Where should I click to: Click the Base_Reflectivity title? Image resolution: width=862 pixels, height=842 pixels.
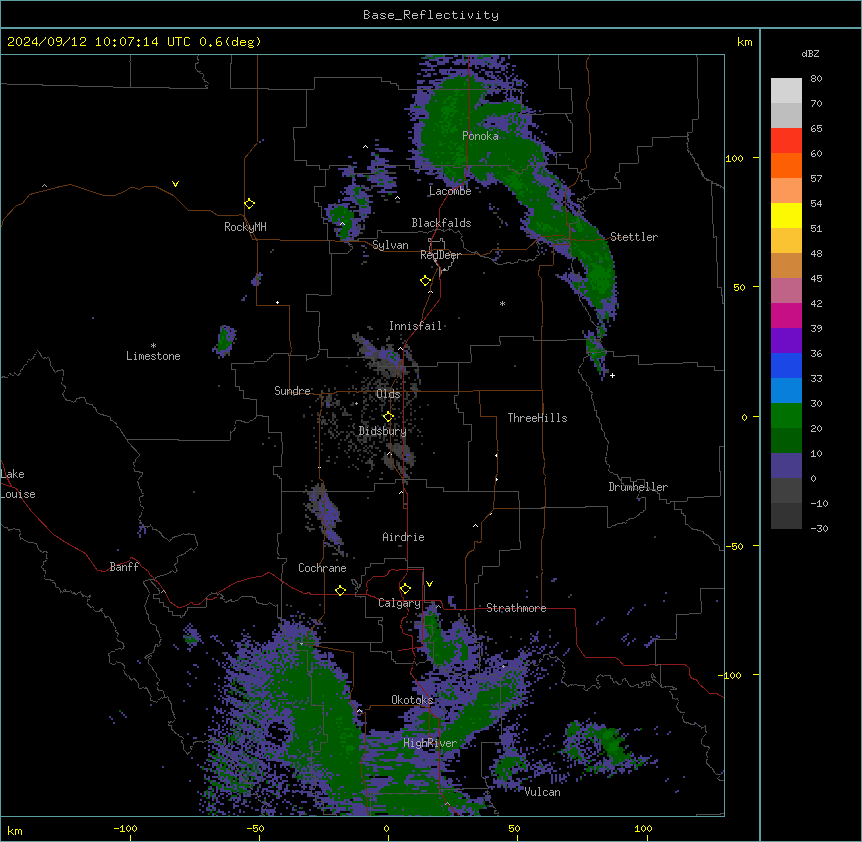coord(431,15)
